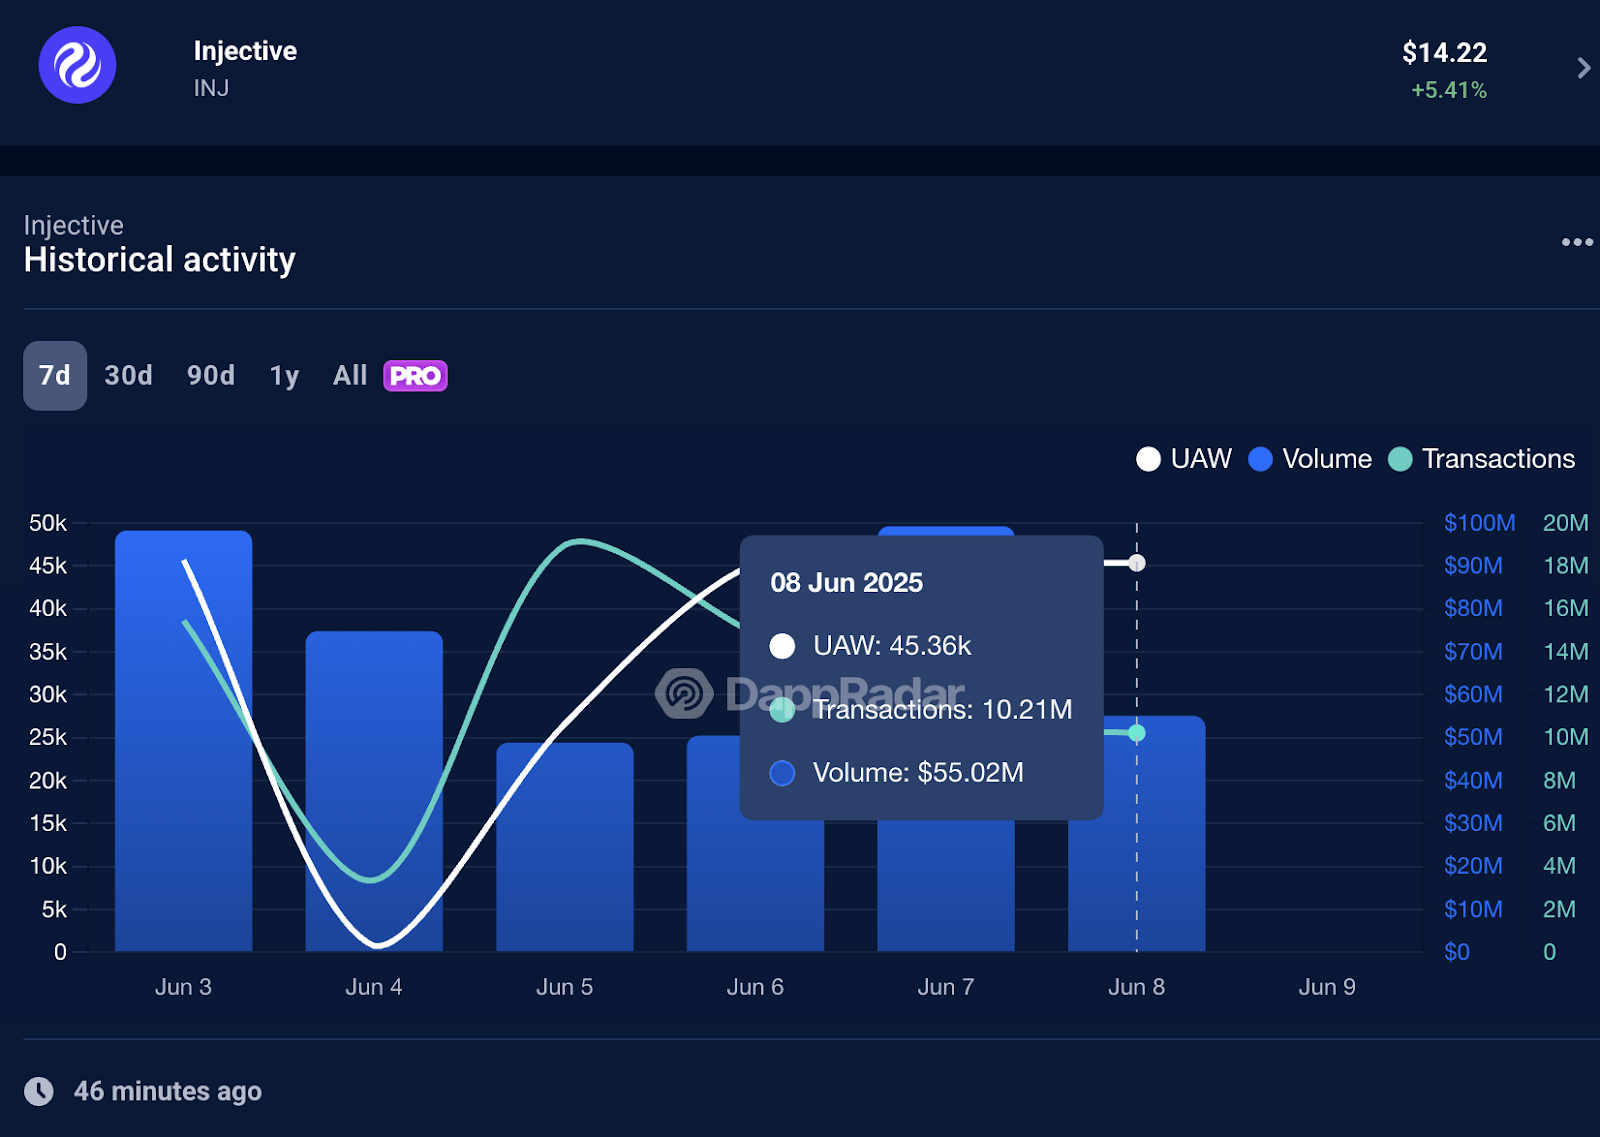
Task: Open the Injective token name link
Action: point(245,51)
